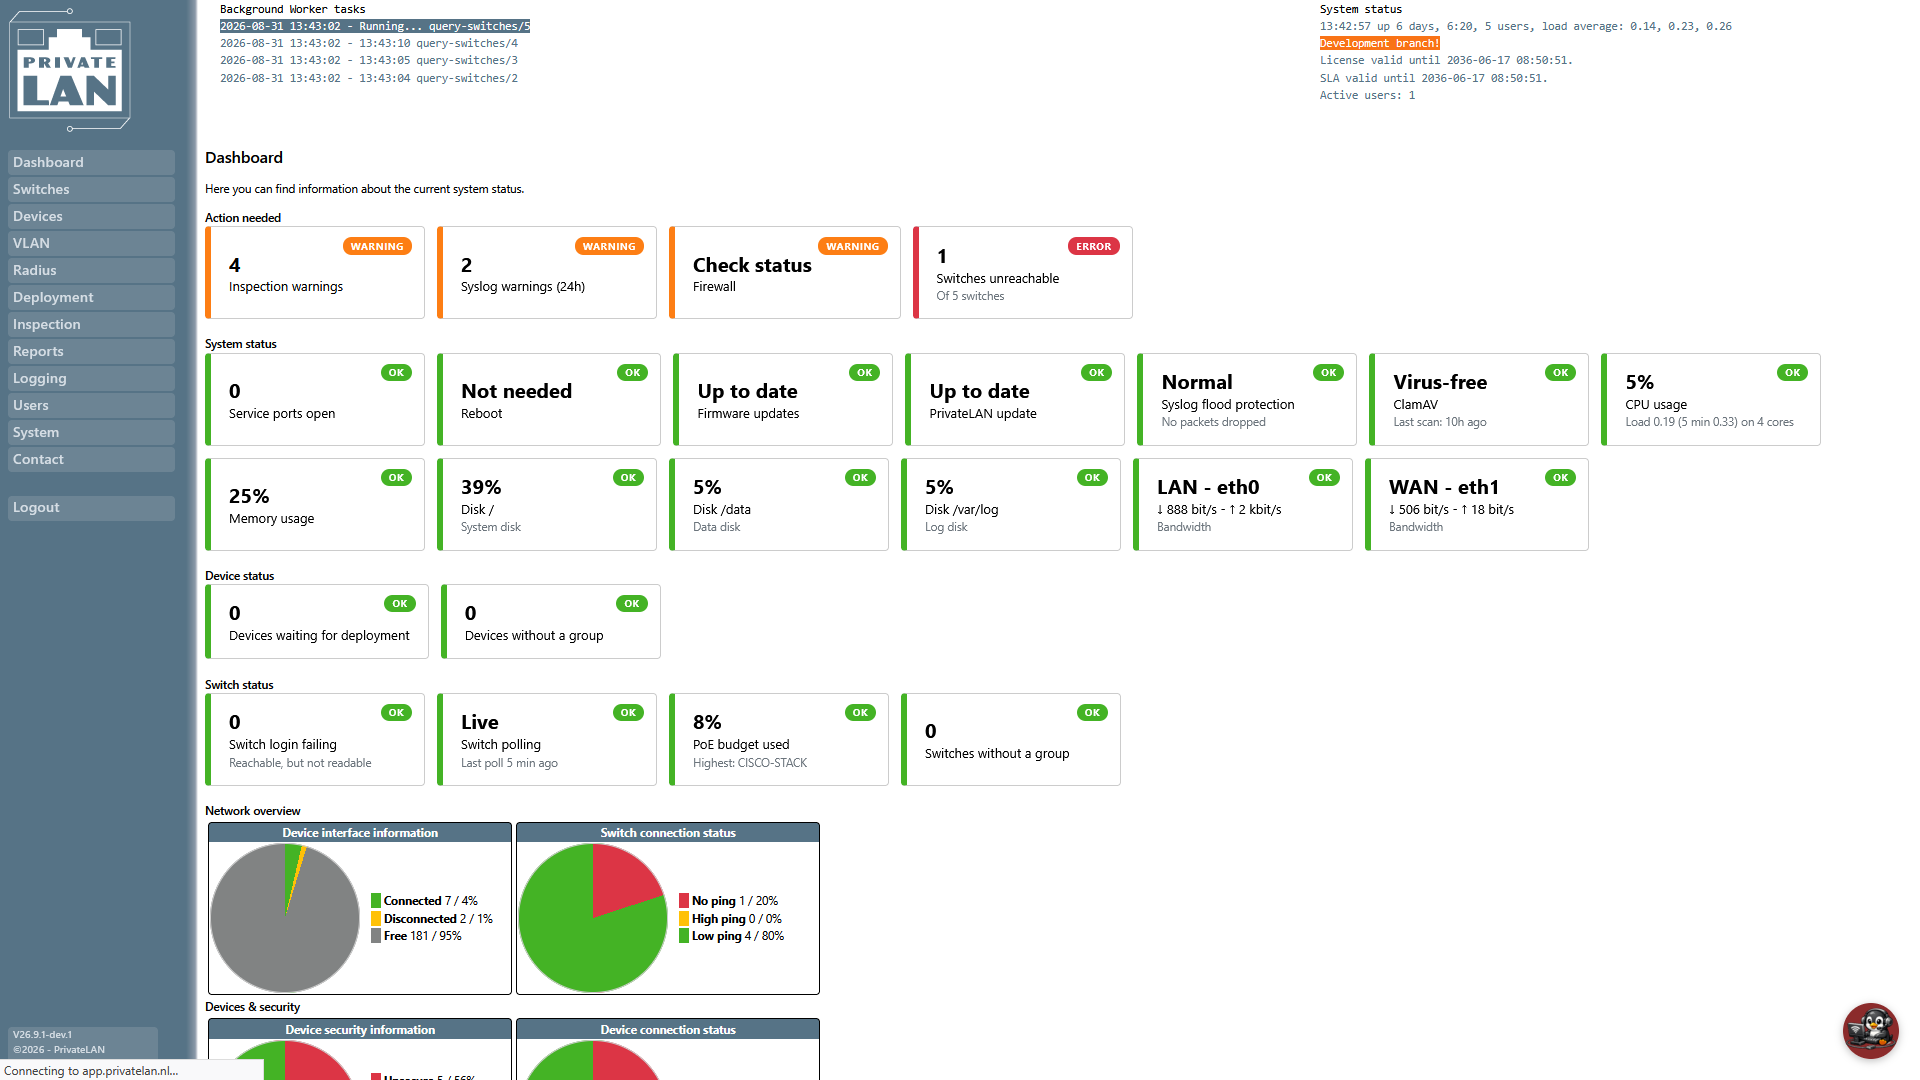
Task: Open the ClamAV Virus-free card
Action: click(1479, 399)
